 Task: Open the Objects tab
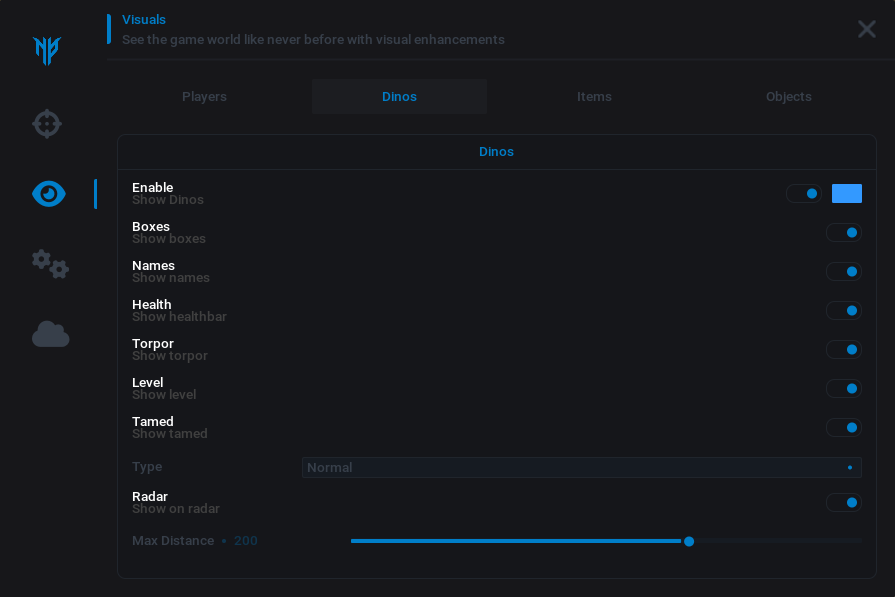(788, 97)
